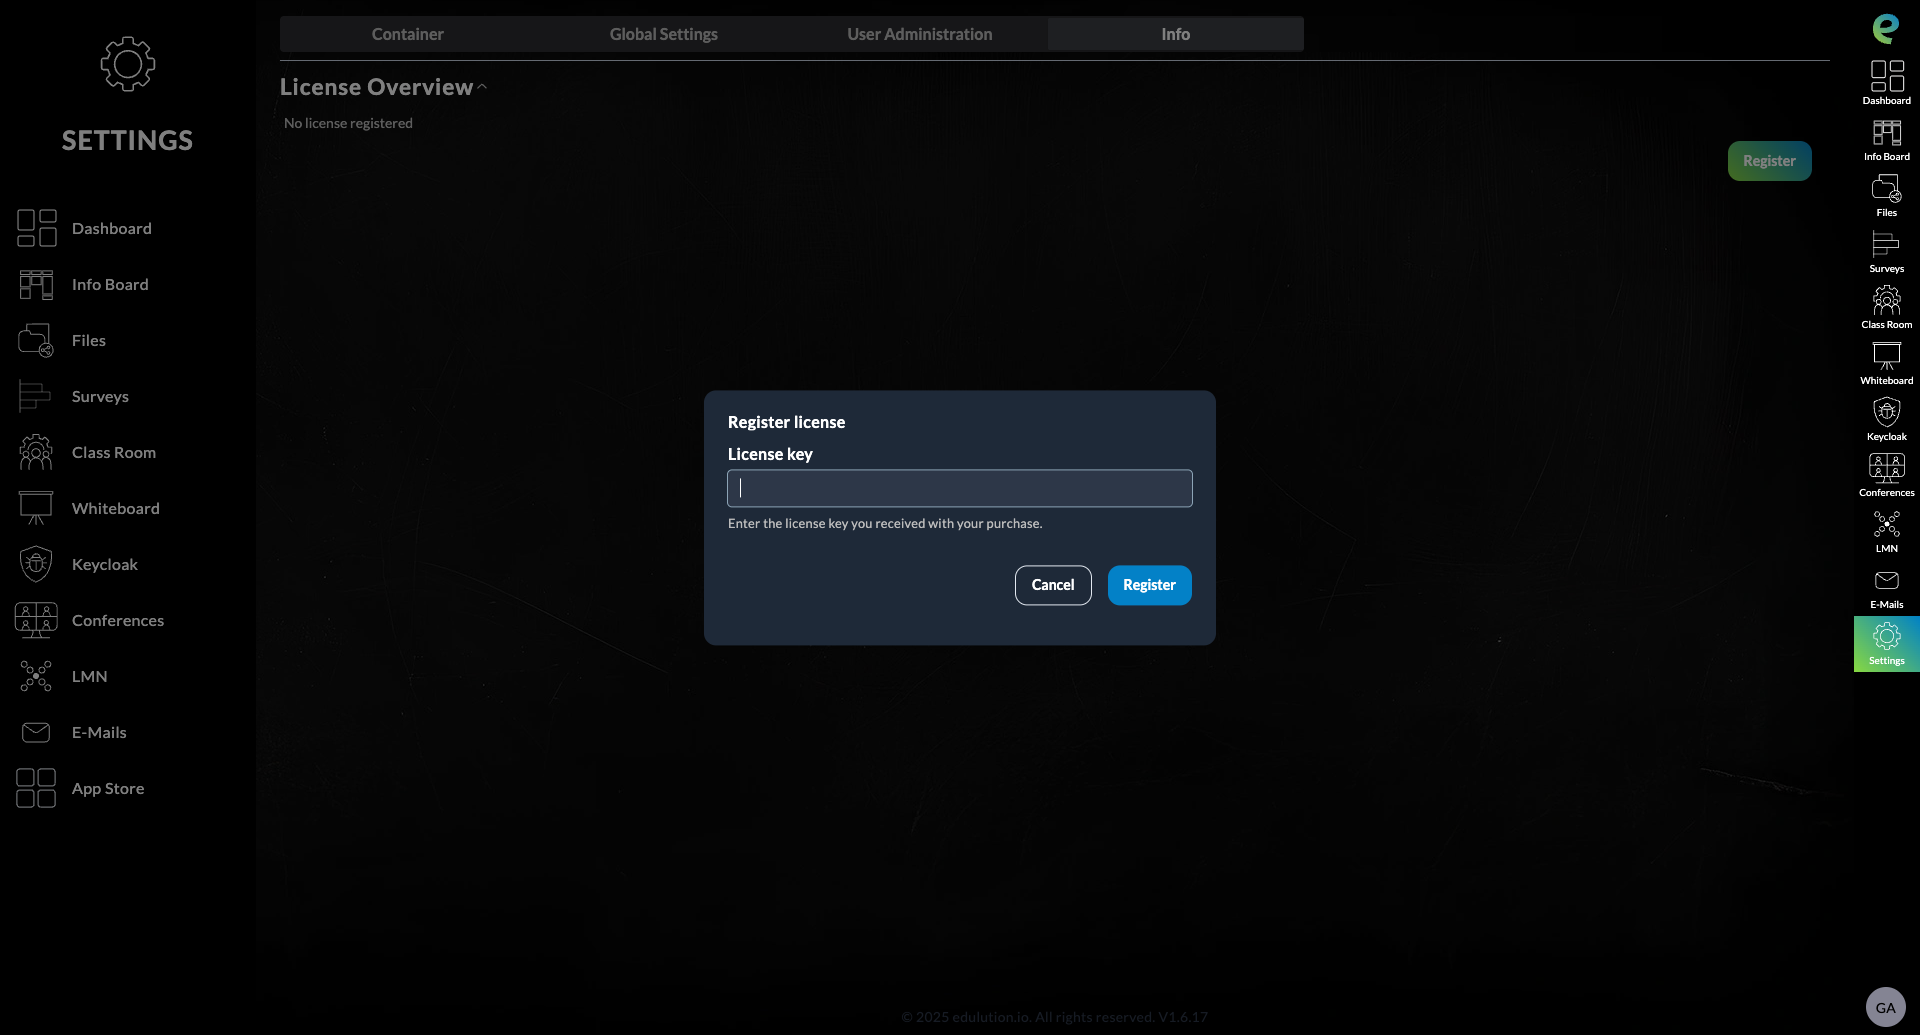The image size is (1920, 1035).
Task: Click into the License key input field
Action: point(959,488)
